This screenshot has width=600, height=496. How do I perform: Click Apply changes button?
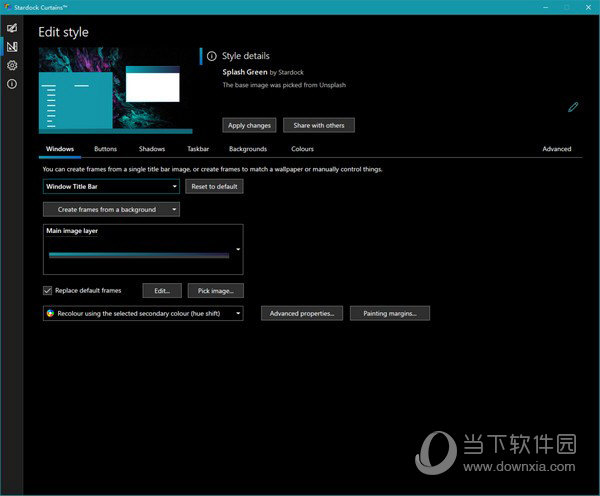coord(249,125)
